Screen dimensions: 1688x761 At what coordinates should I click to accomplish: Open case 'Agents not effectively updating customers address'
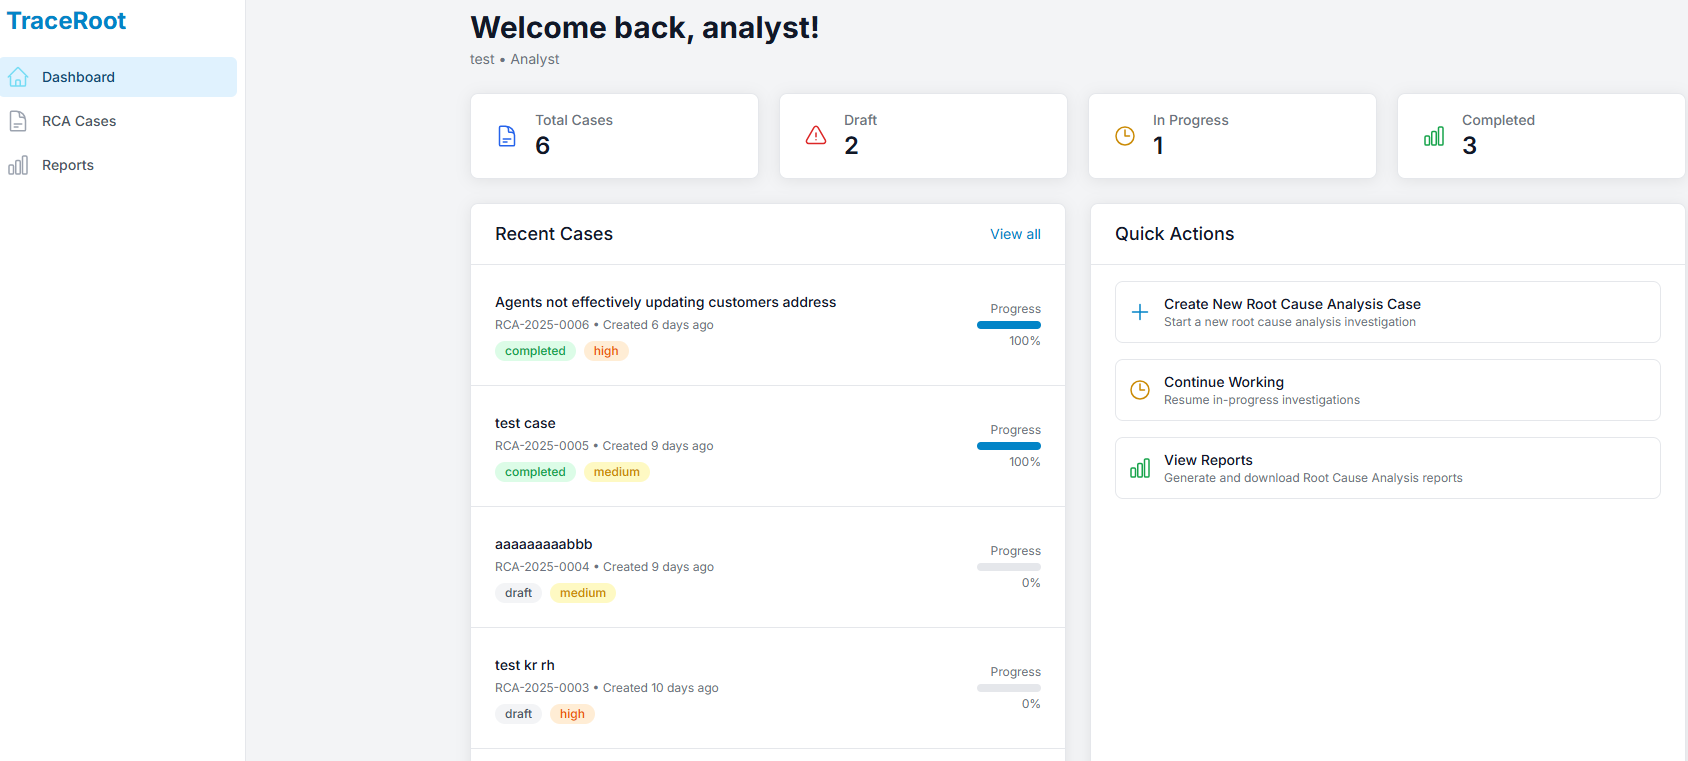[665, 302]
